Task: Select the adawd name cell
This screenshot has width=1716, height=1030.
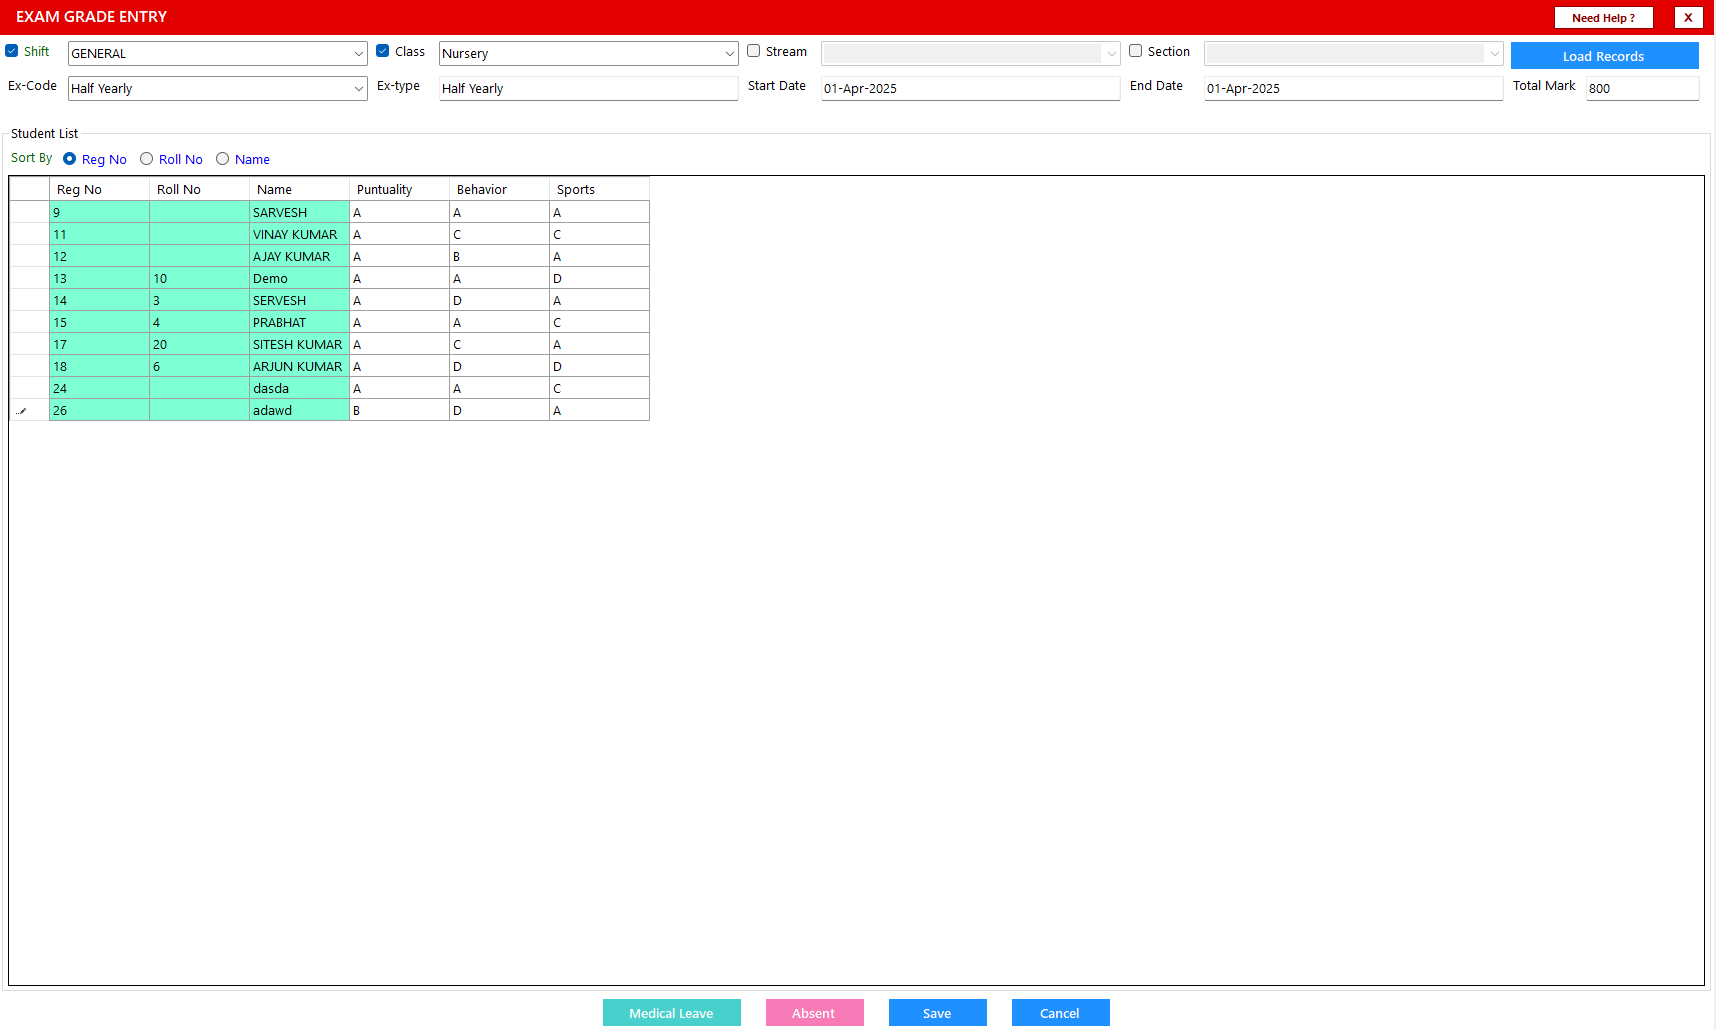Action: pyautogui.click(x=300, y=410)
